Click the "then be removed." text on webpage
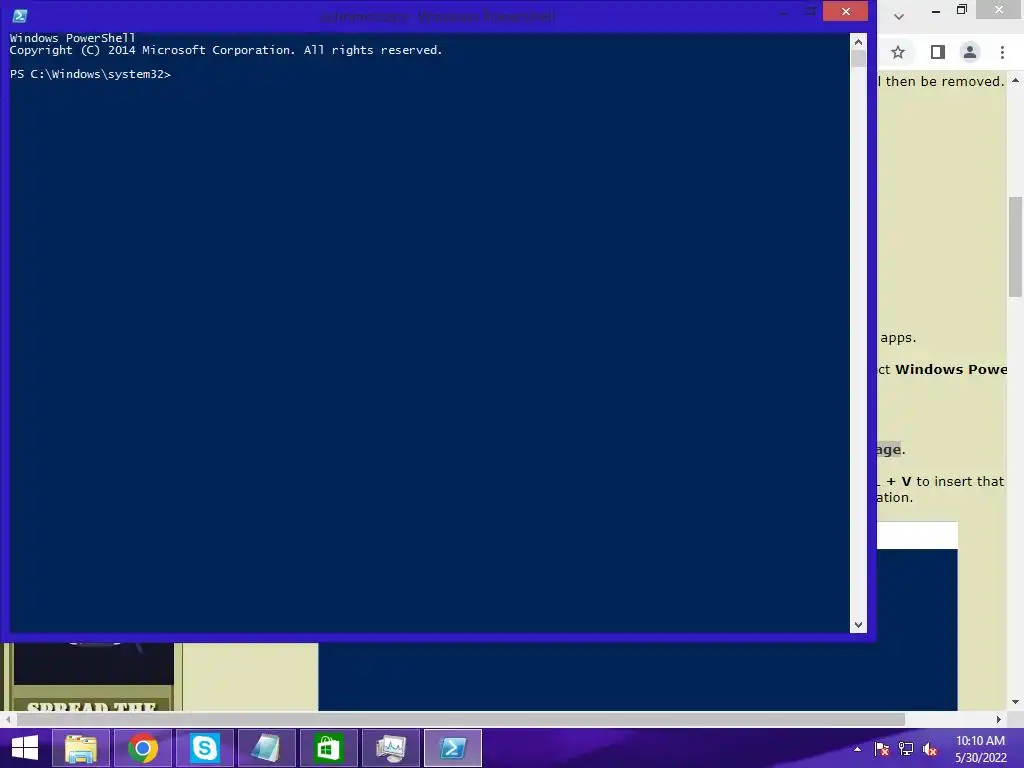1024x768 pixels. click(x=944, y=82)
